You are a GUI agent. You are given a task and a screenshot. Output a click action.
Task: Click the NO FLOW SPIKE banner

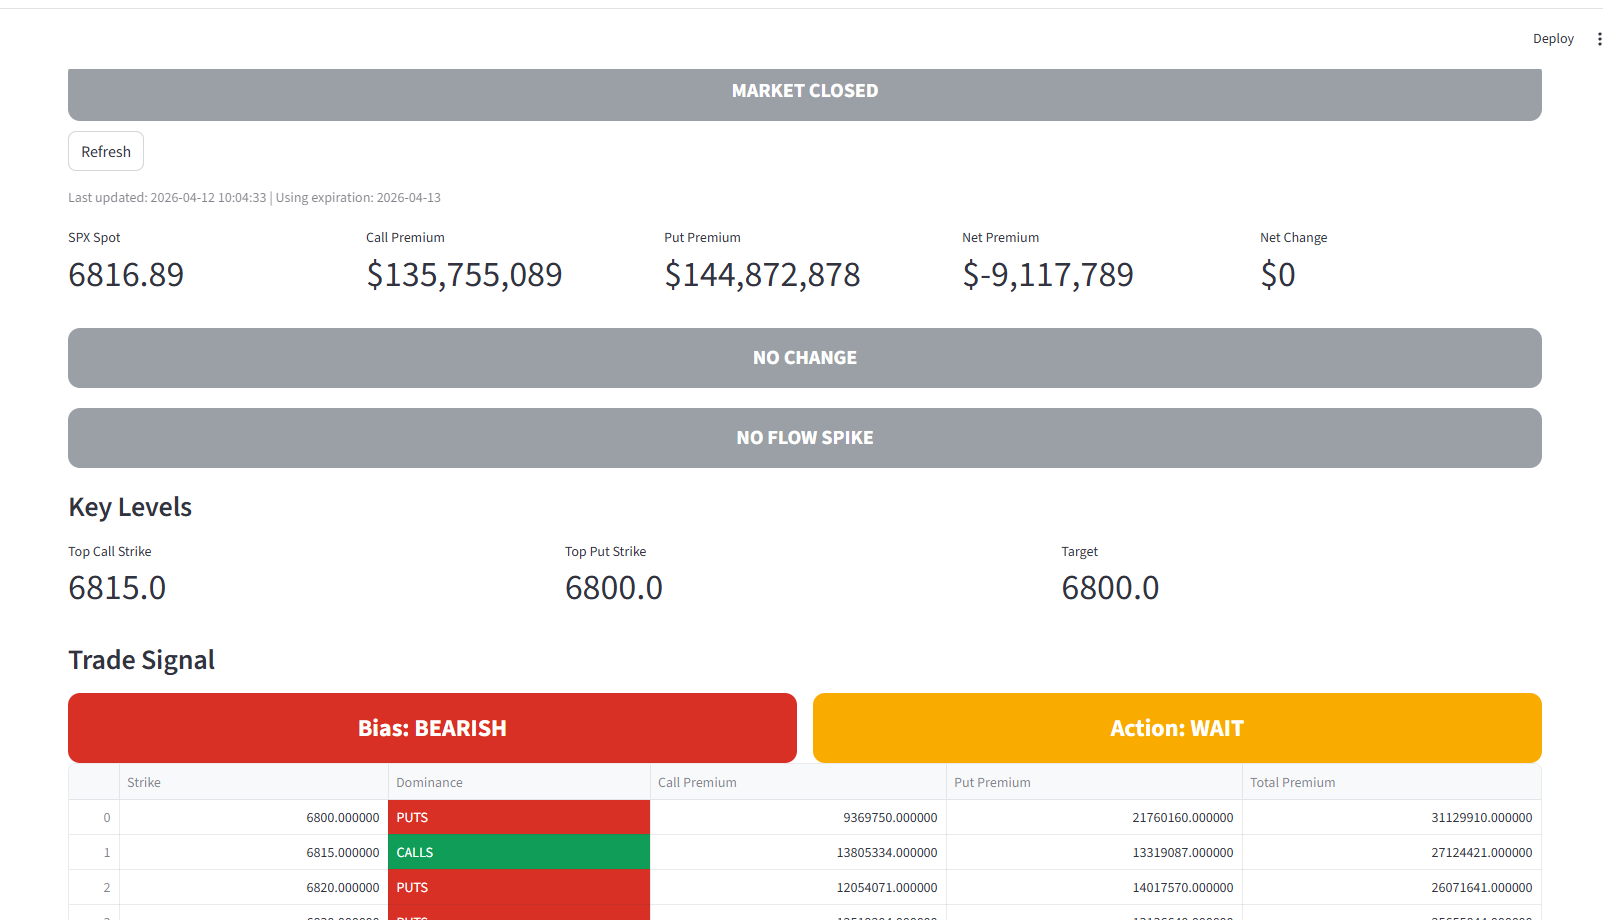804,438
